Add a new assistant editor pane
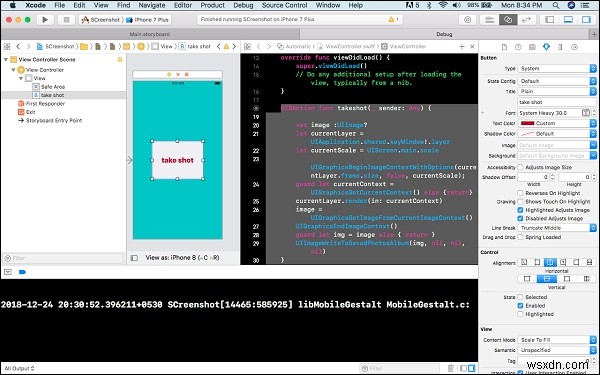Screen dimensions: 600x375 [461, 46]
